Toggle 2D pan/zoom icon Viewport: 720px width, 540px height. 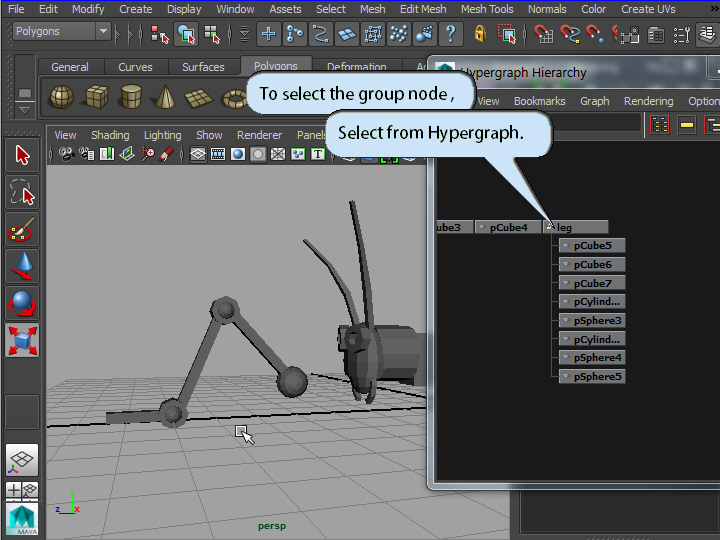pyautogui.click(x=147, y=154)
